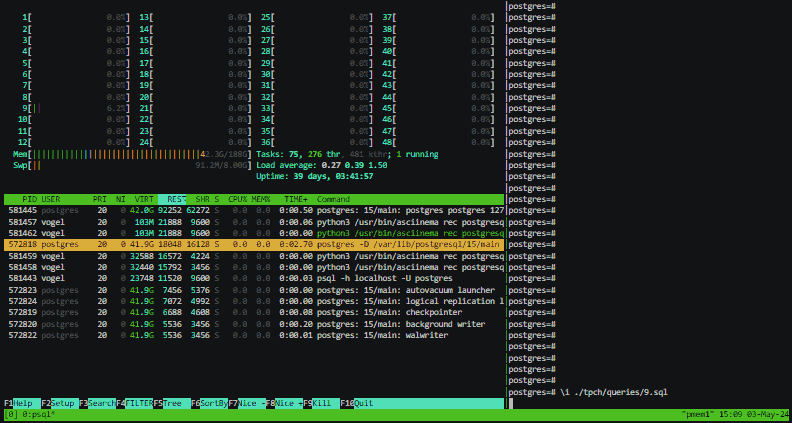Click the Tasks count line
The width and height of the screenshot is (792, 423).
click(x=347, y=154)
